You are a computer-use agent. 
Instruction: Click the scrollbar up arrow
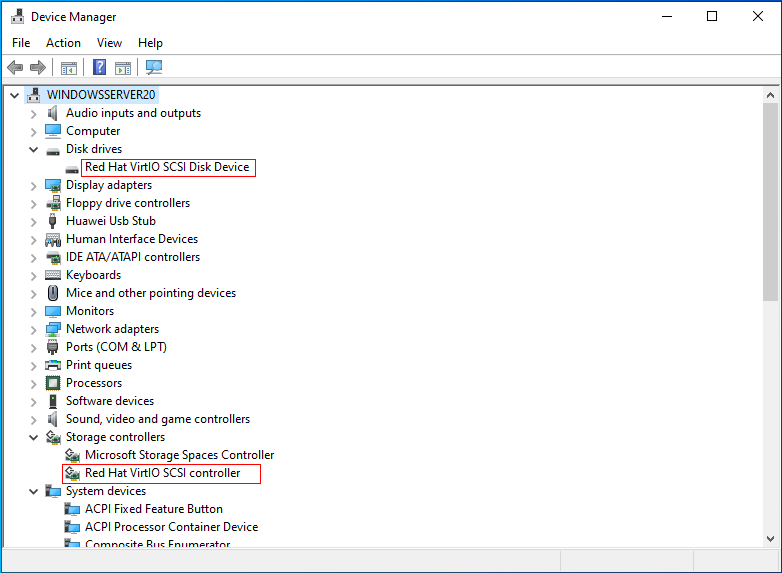771,95
